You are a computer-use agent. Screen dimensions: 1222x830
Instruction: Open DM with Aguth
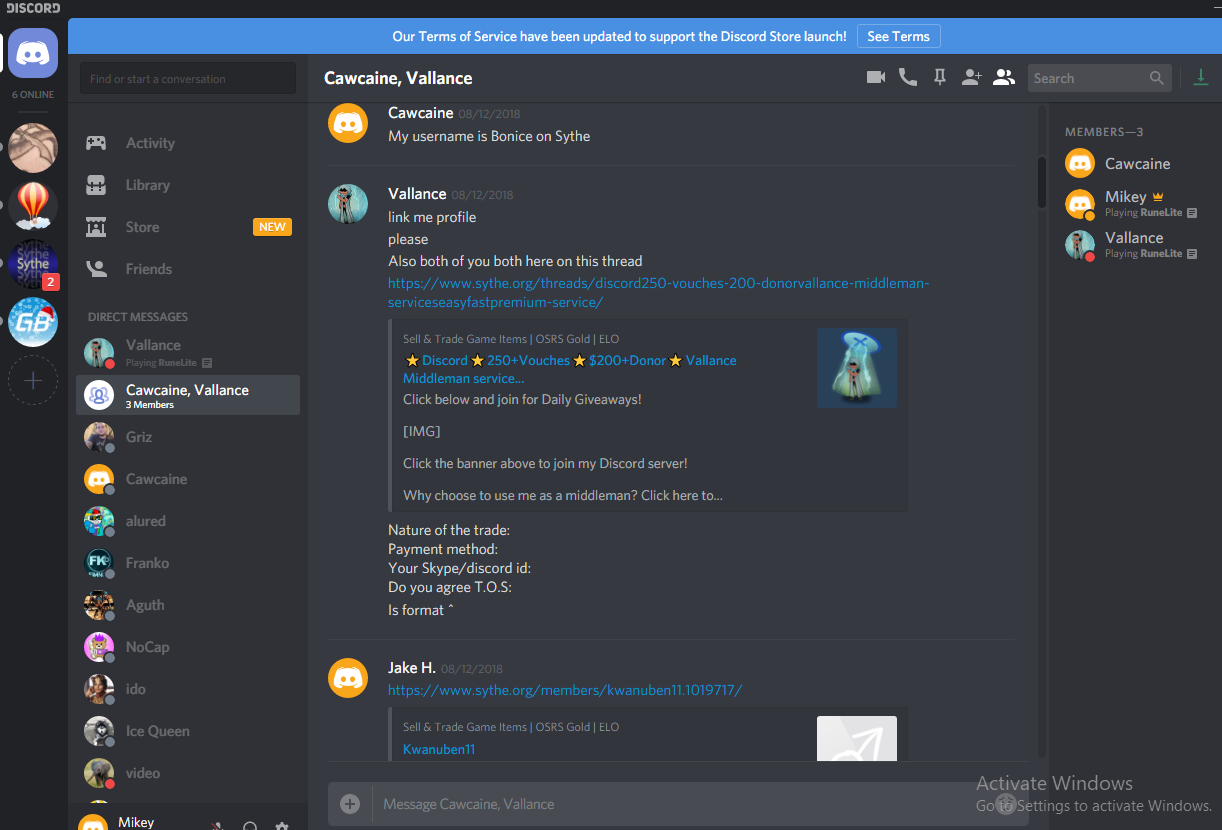(x=188, y=605)
